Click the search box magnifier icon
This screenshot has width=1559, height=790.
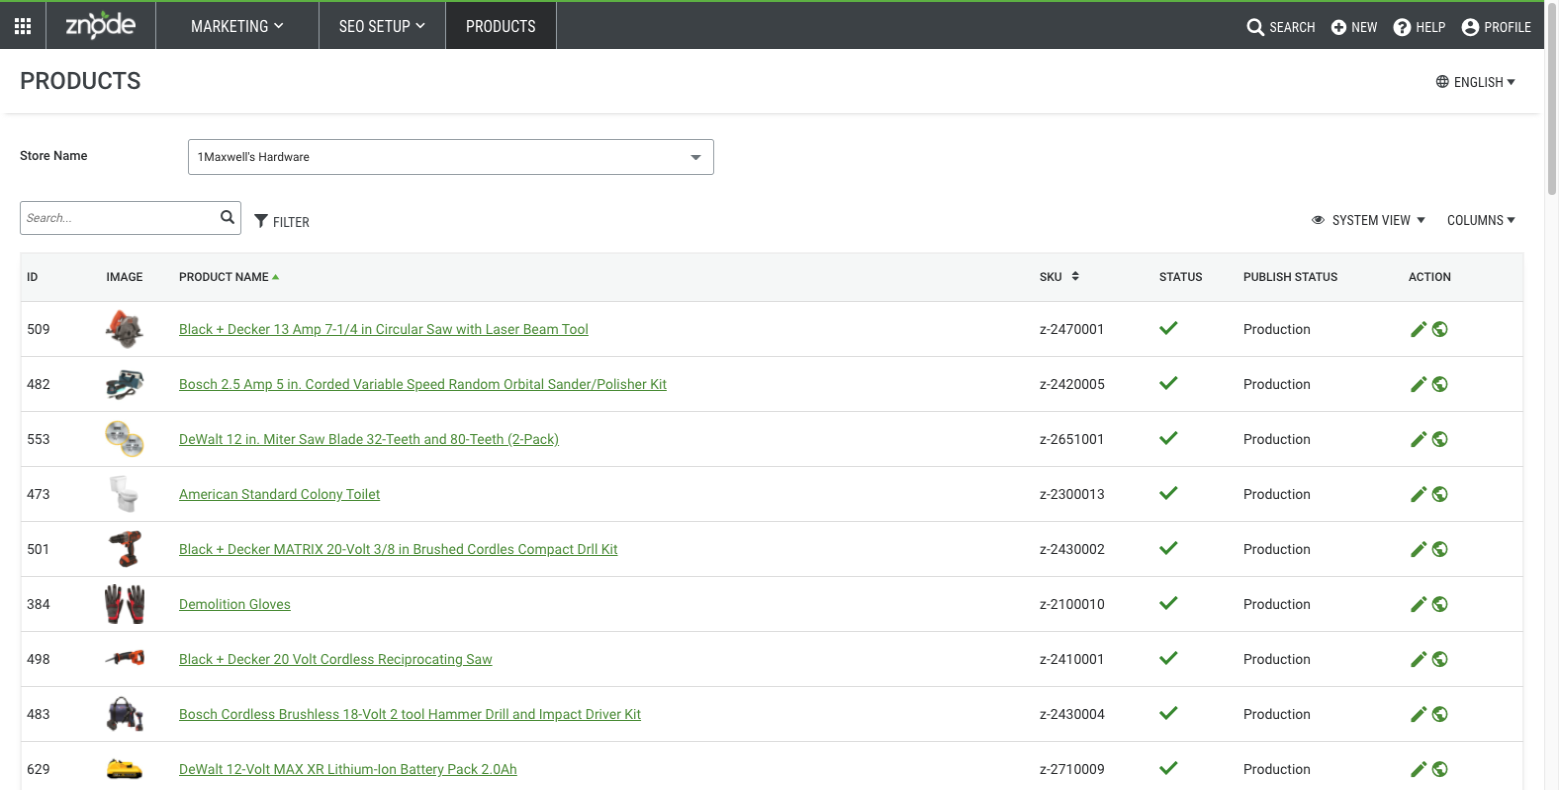click(x=228, y=217)
